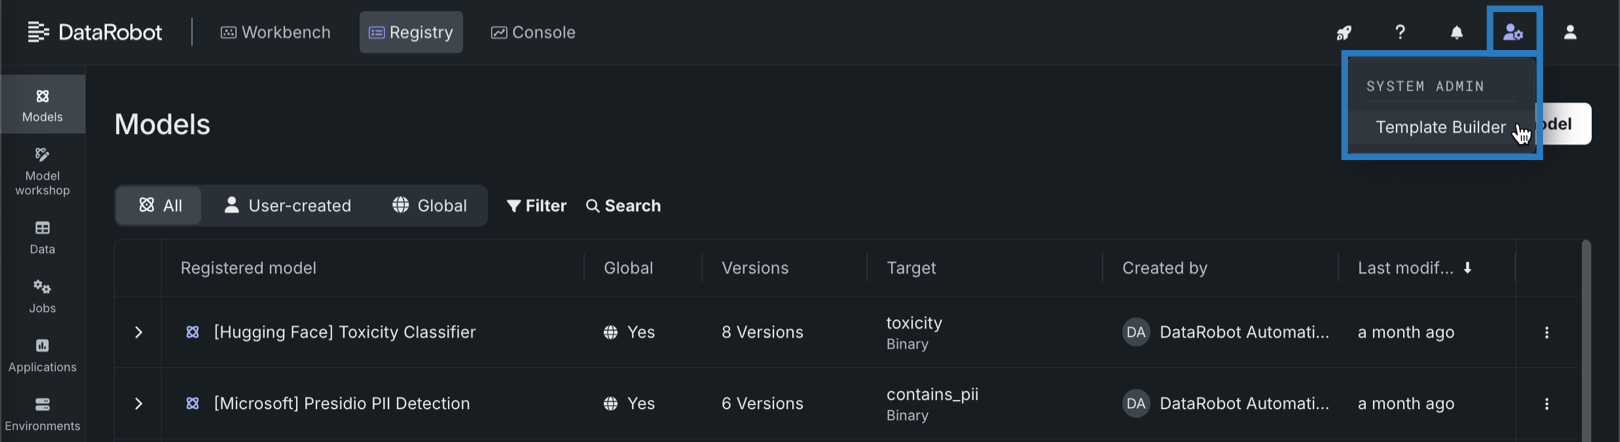Open the notifications bell
Screen dimensions: 1620x442
pyautogui.click(x=1457, y=33)
